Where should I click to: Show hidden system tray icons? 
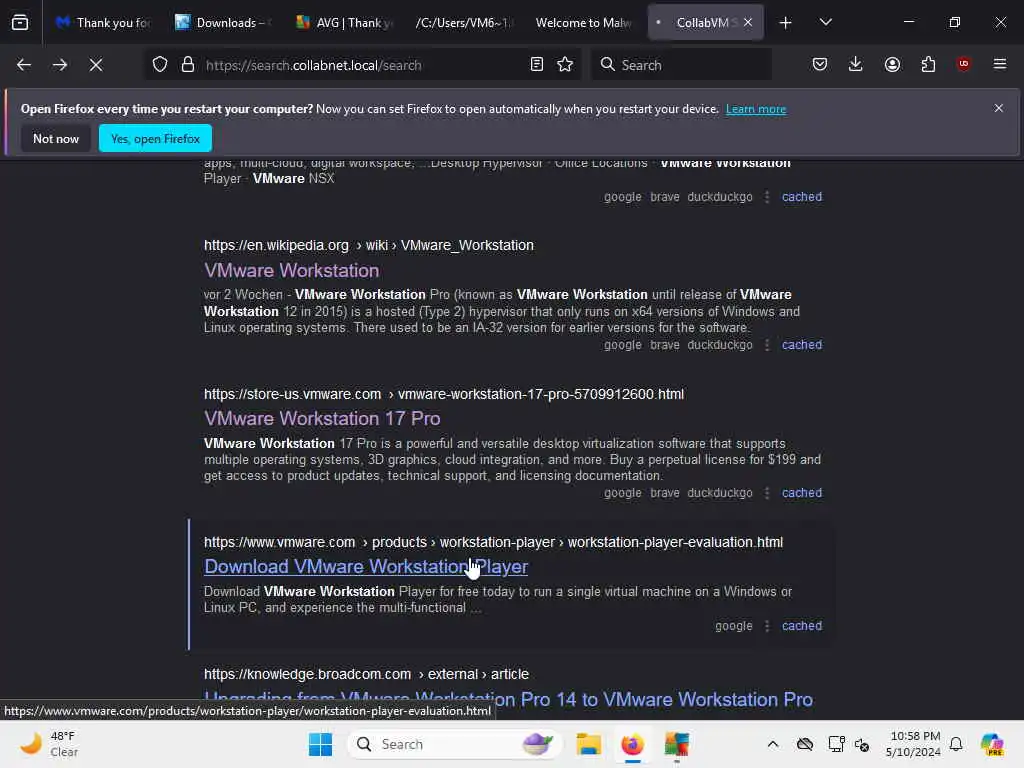773,744
